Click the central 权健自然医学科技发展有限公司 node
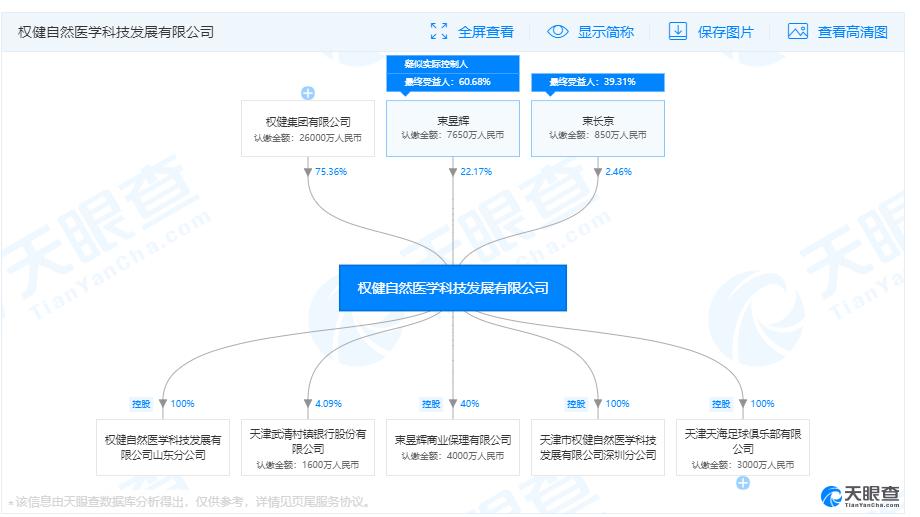 452,288
